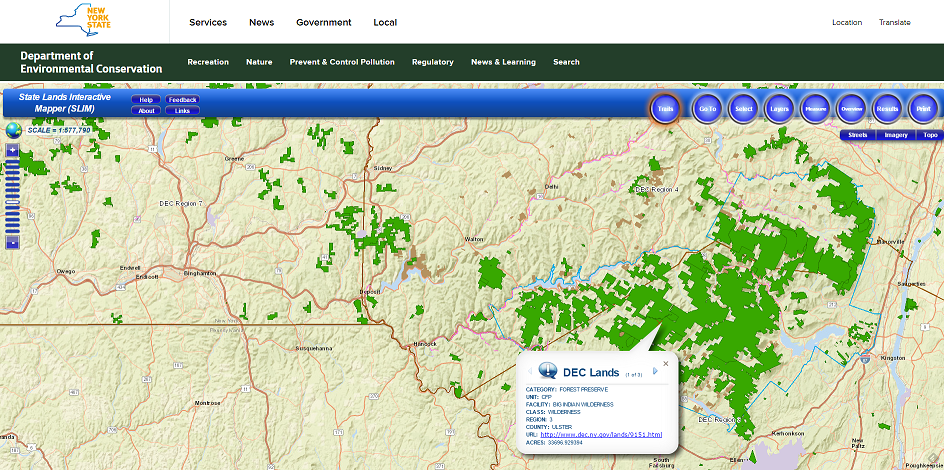Click the SCALE = 1:577,790 label
Viewport: 944px width, 470px height.
(x=58, y=130)
